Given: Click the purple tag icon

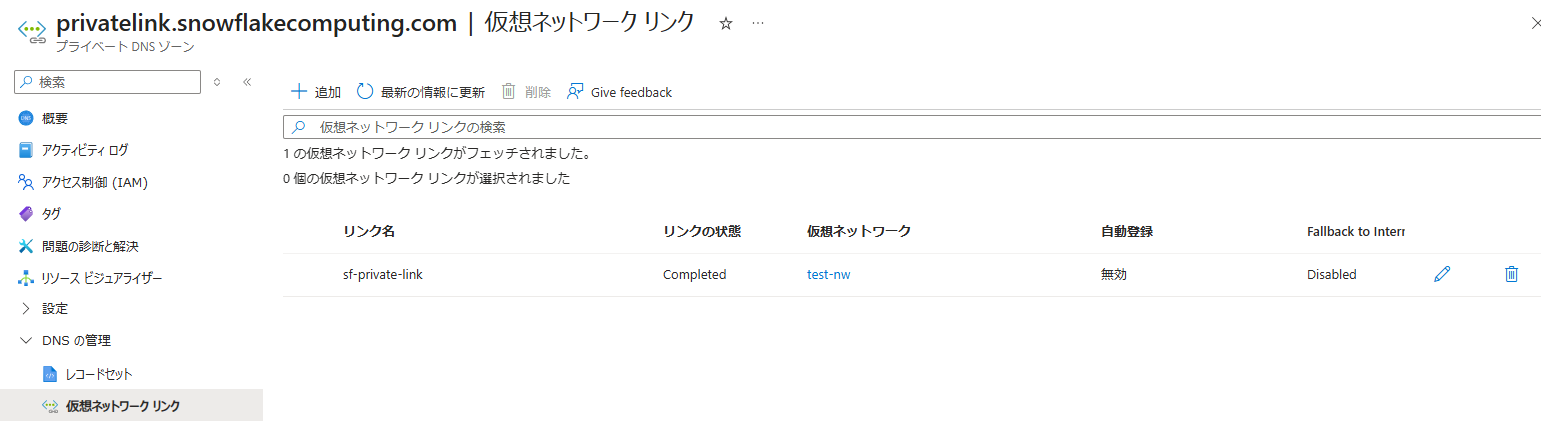Looking at the screenshot, I should point(26,214).
